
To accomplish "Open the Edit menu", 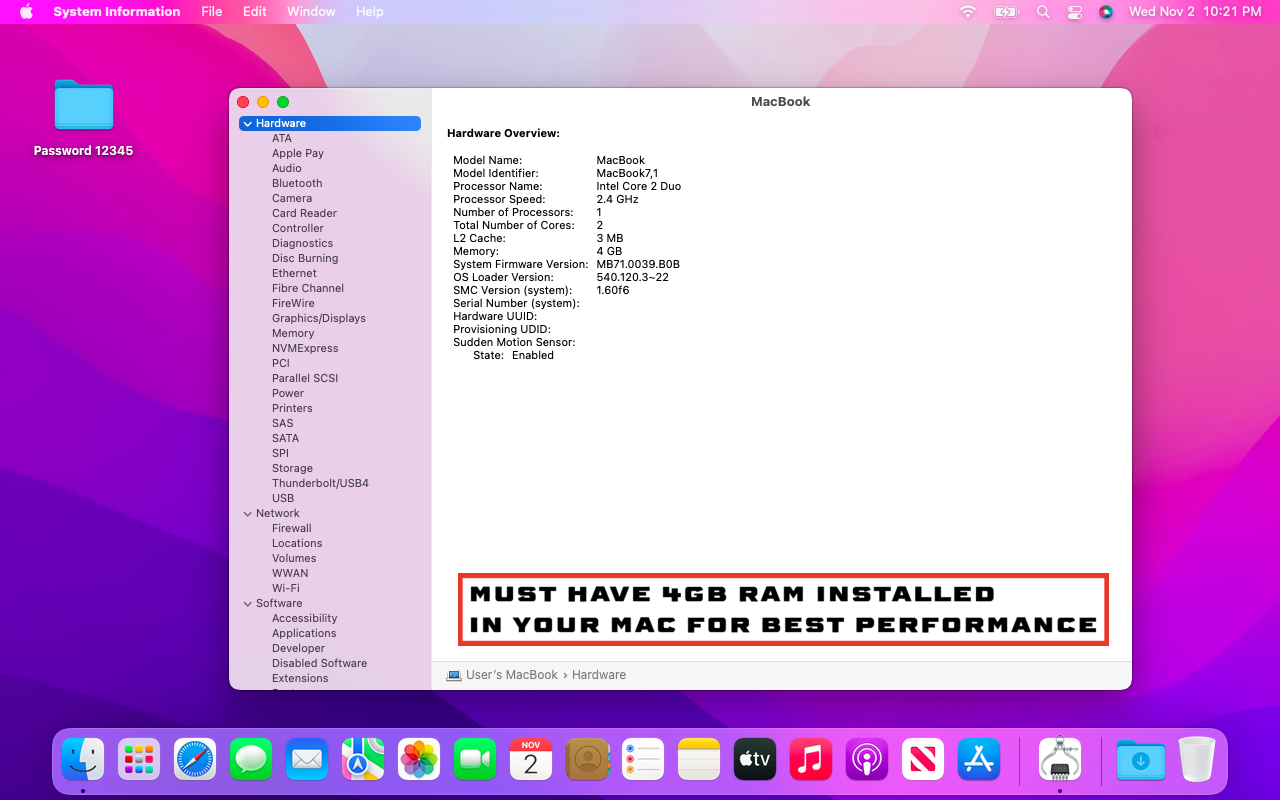I will point(255,12).
